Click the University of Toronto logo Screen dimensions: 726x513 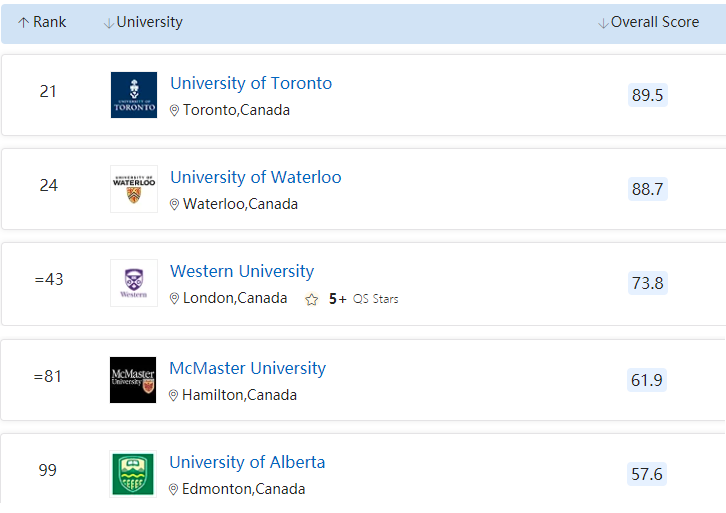134,95
